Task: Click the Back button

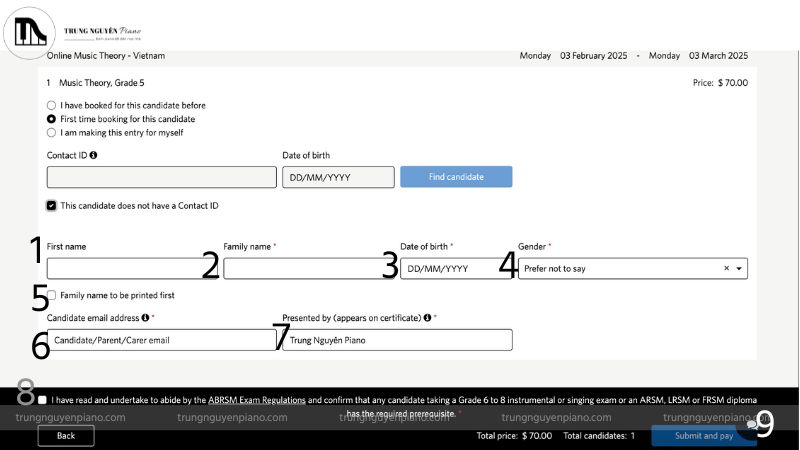Action: point(66,436)
